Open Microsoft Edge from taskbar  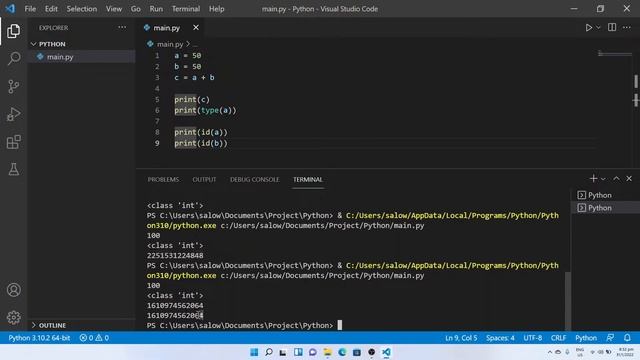point(342,352)
